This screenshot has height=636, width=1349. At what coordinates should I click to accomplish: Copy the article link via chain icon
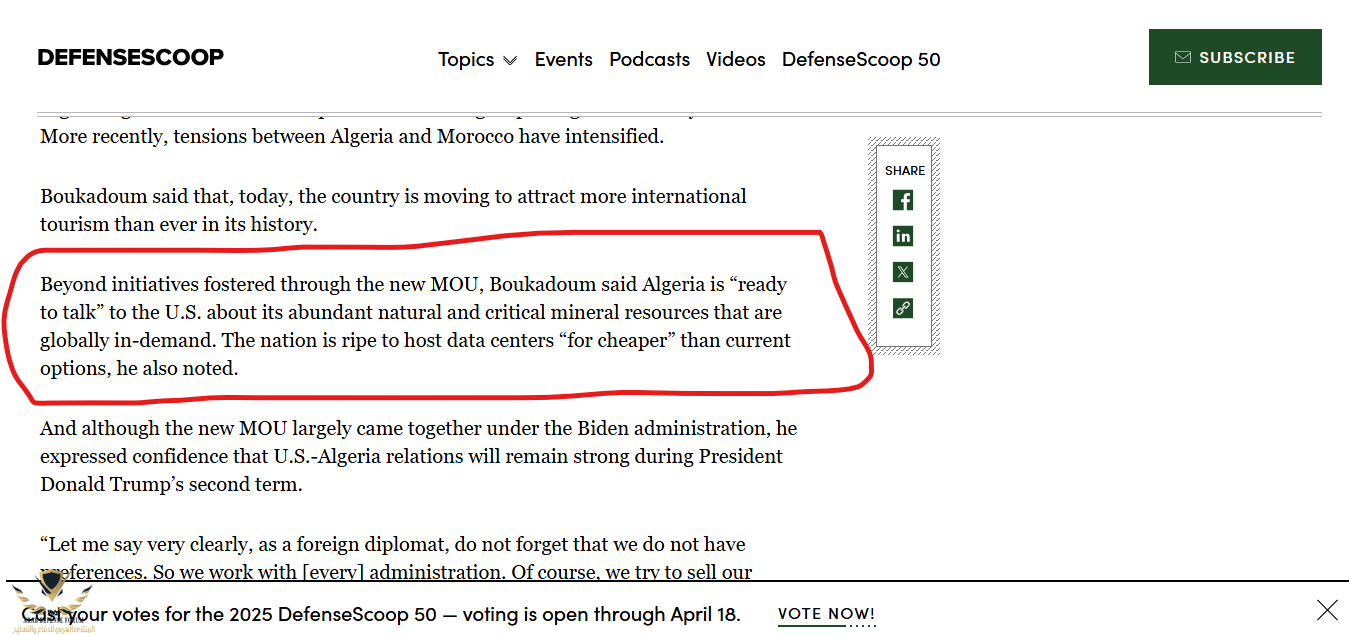[x=903, y=308]
